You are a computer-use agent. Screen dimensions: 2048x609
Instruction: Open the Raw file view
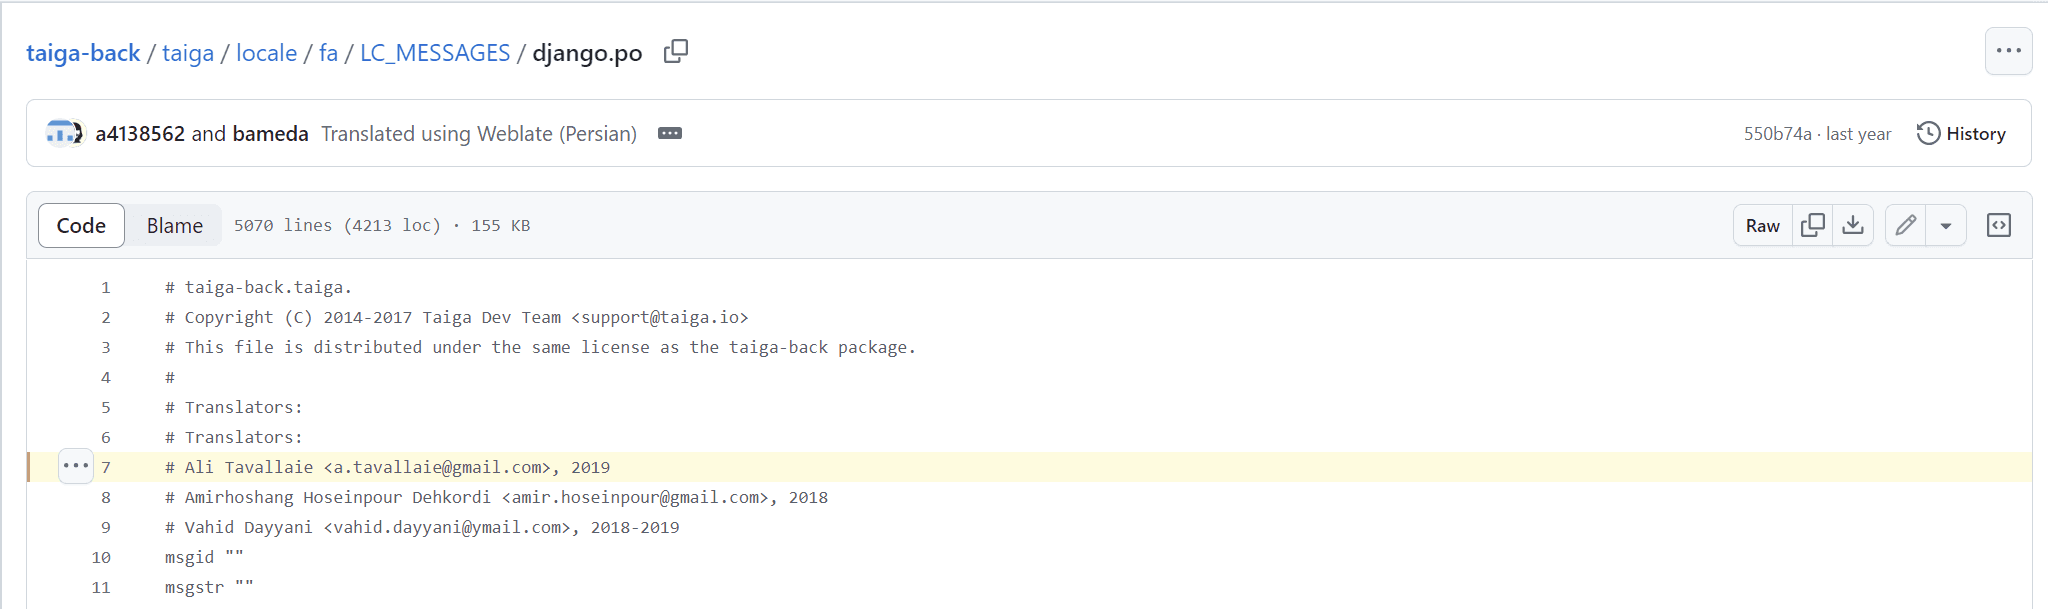pyautogui.click(x=1762, y=225)
